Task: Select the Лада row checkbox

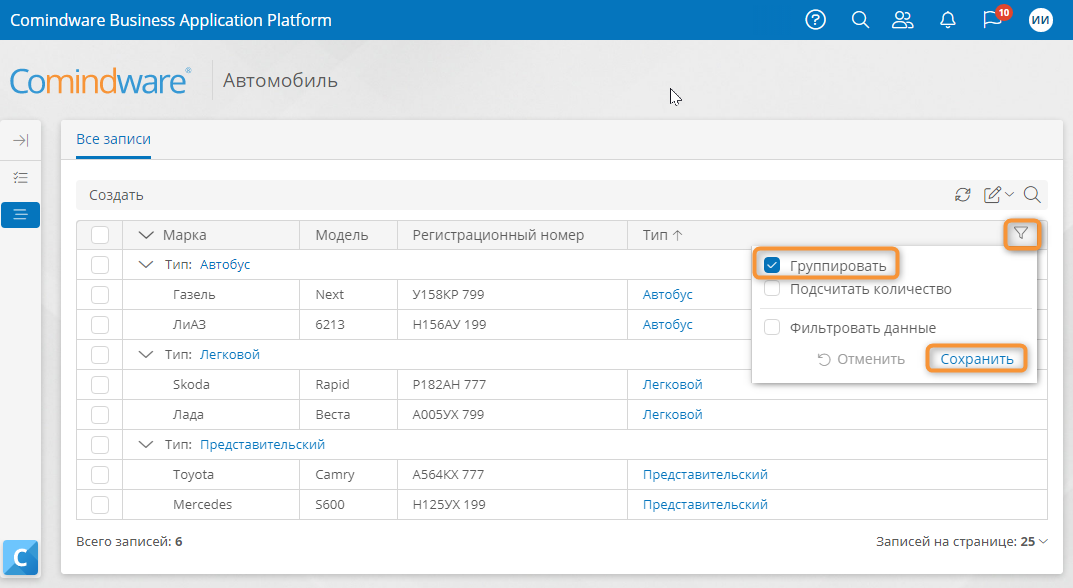Action: coord(100,415)
